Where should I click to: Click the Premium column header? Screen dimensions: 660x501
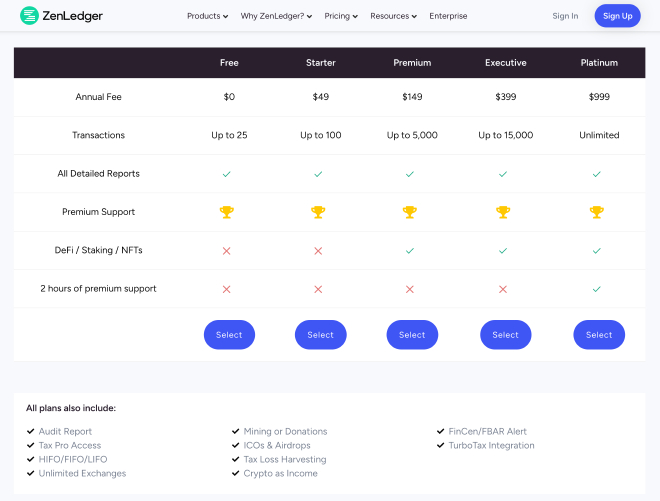click(412, 63)
